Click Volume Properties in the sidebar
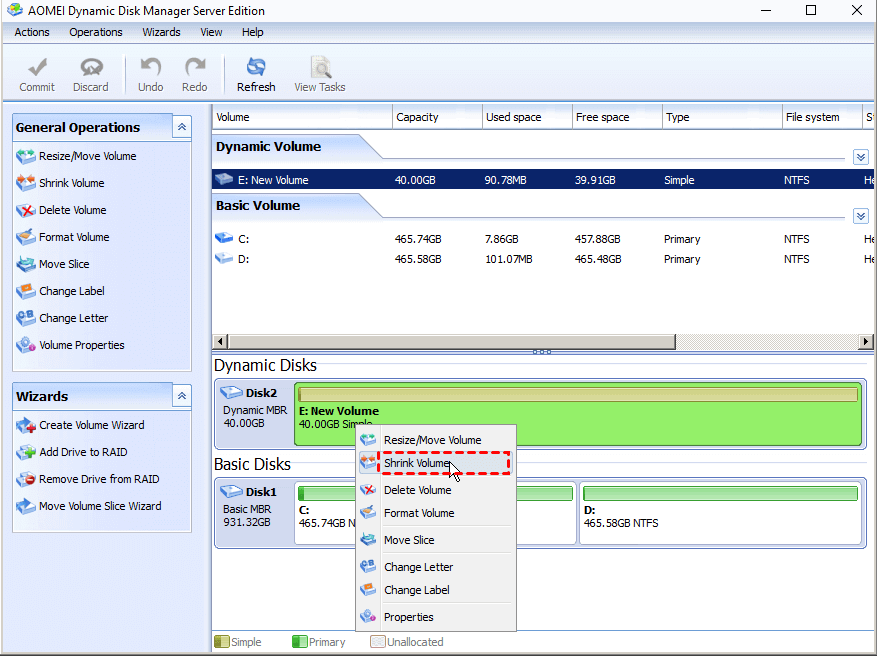This screenshot has width=877, height=656. pyautogui.click(x=82, y=345)
